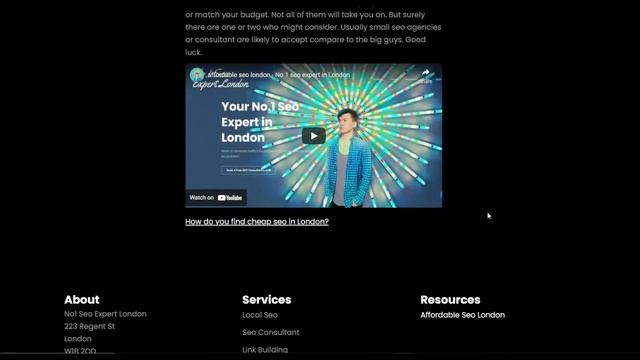Click the '223 Regent St' address text

click(x=89, y=326)
